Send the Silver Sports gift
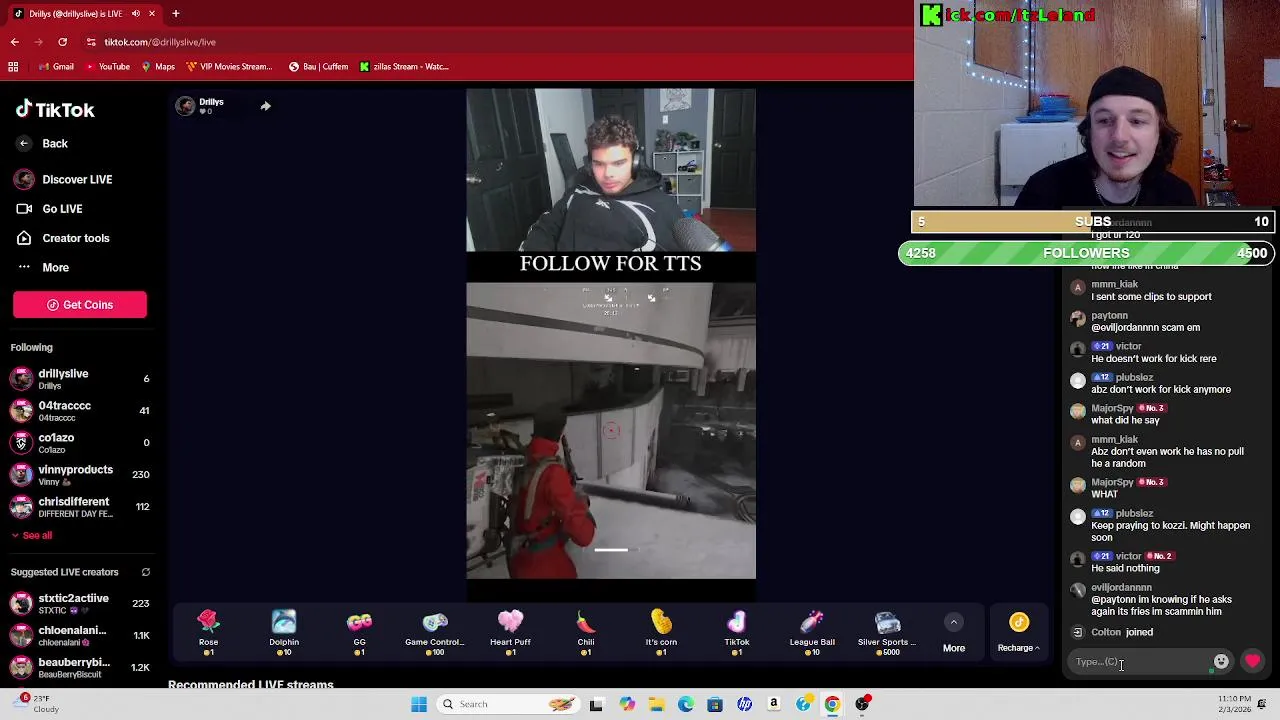The width and height of the screenshot is (1280, 720). pyautogui.click(x=887, y=633)
